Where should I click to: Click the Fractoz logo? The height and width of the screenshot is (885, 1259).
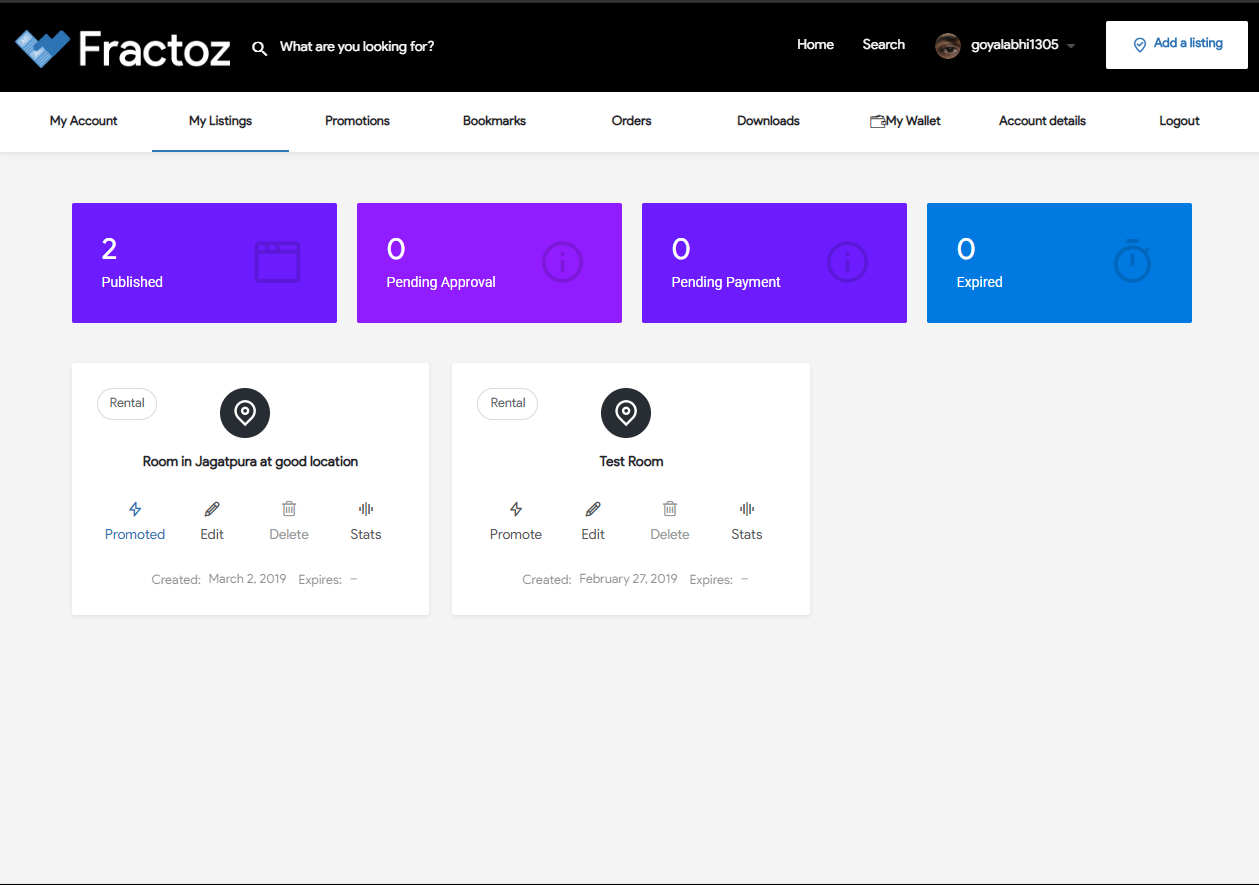tap(120, 46)
